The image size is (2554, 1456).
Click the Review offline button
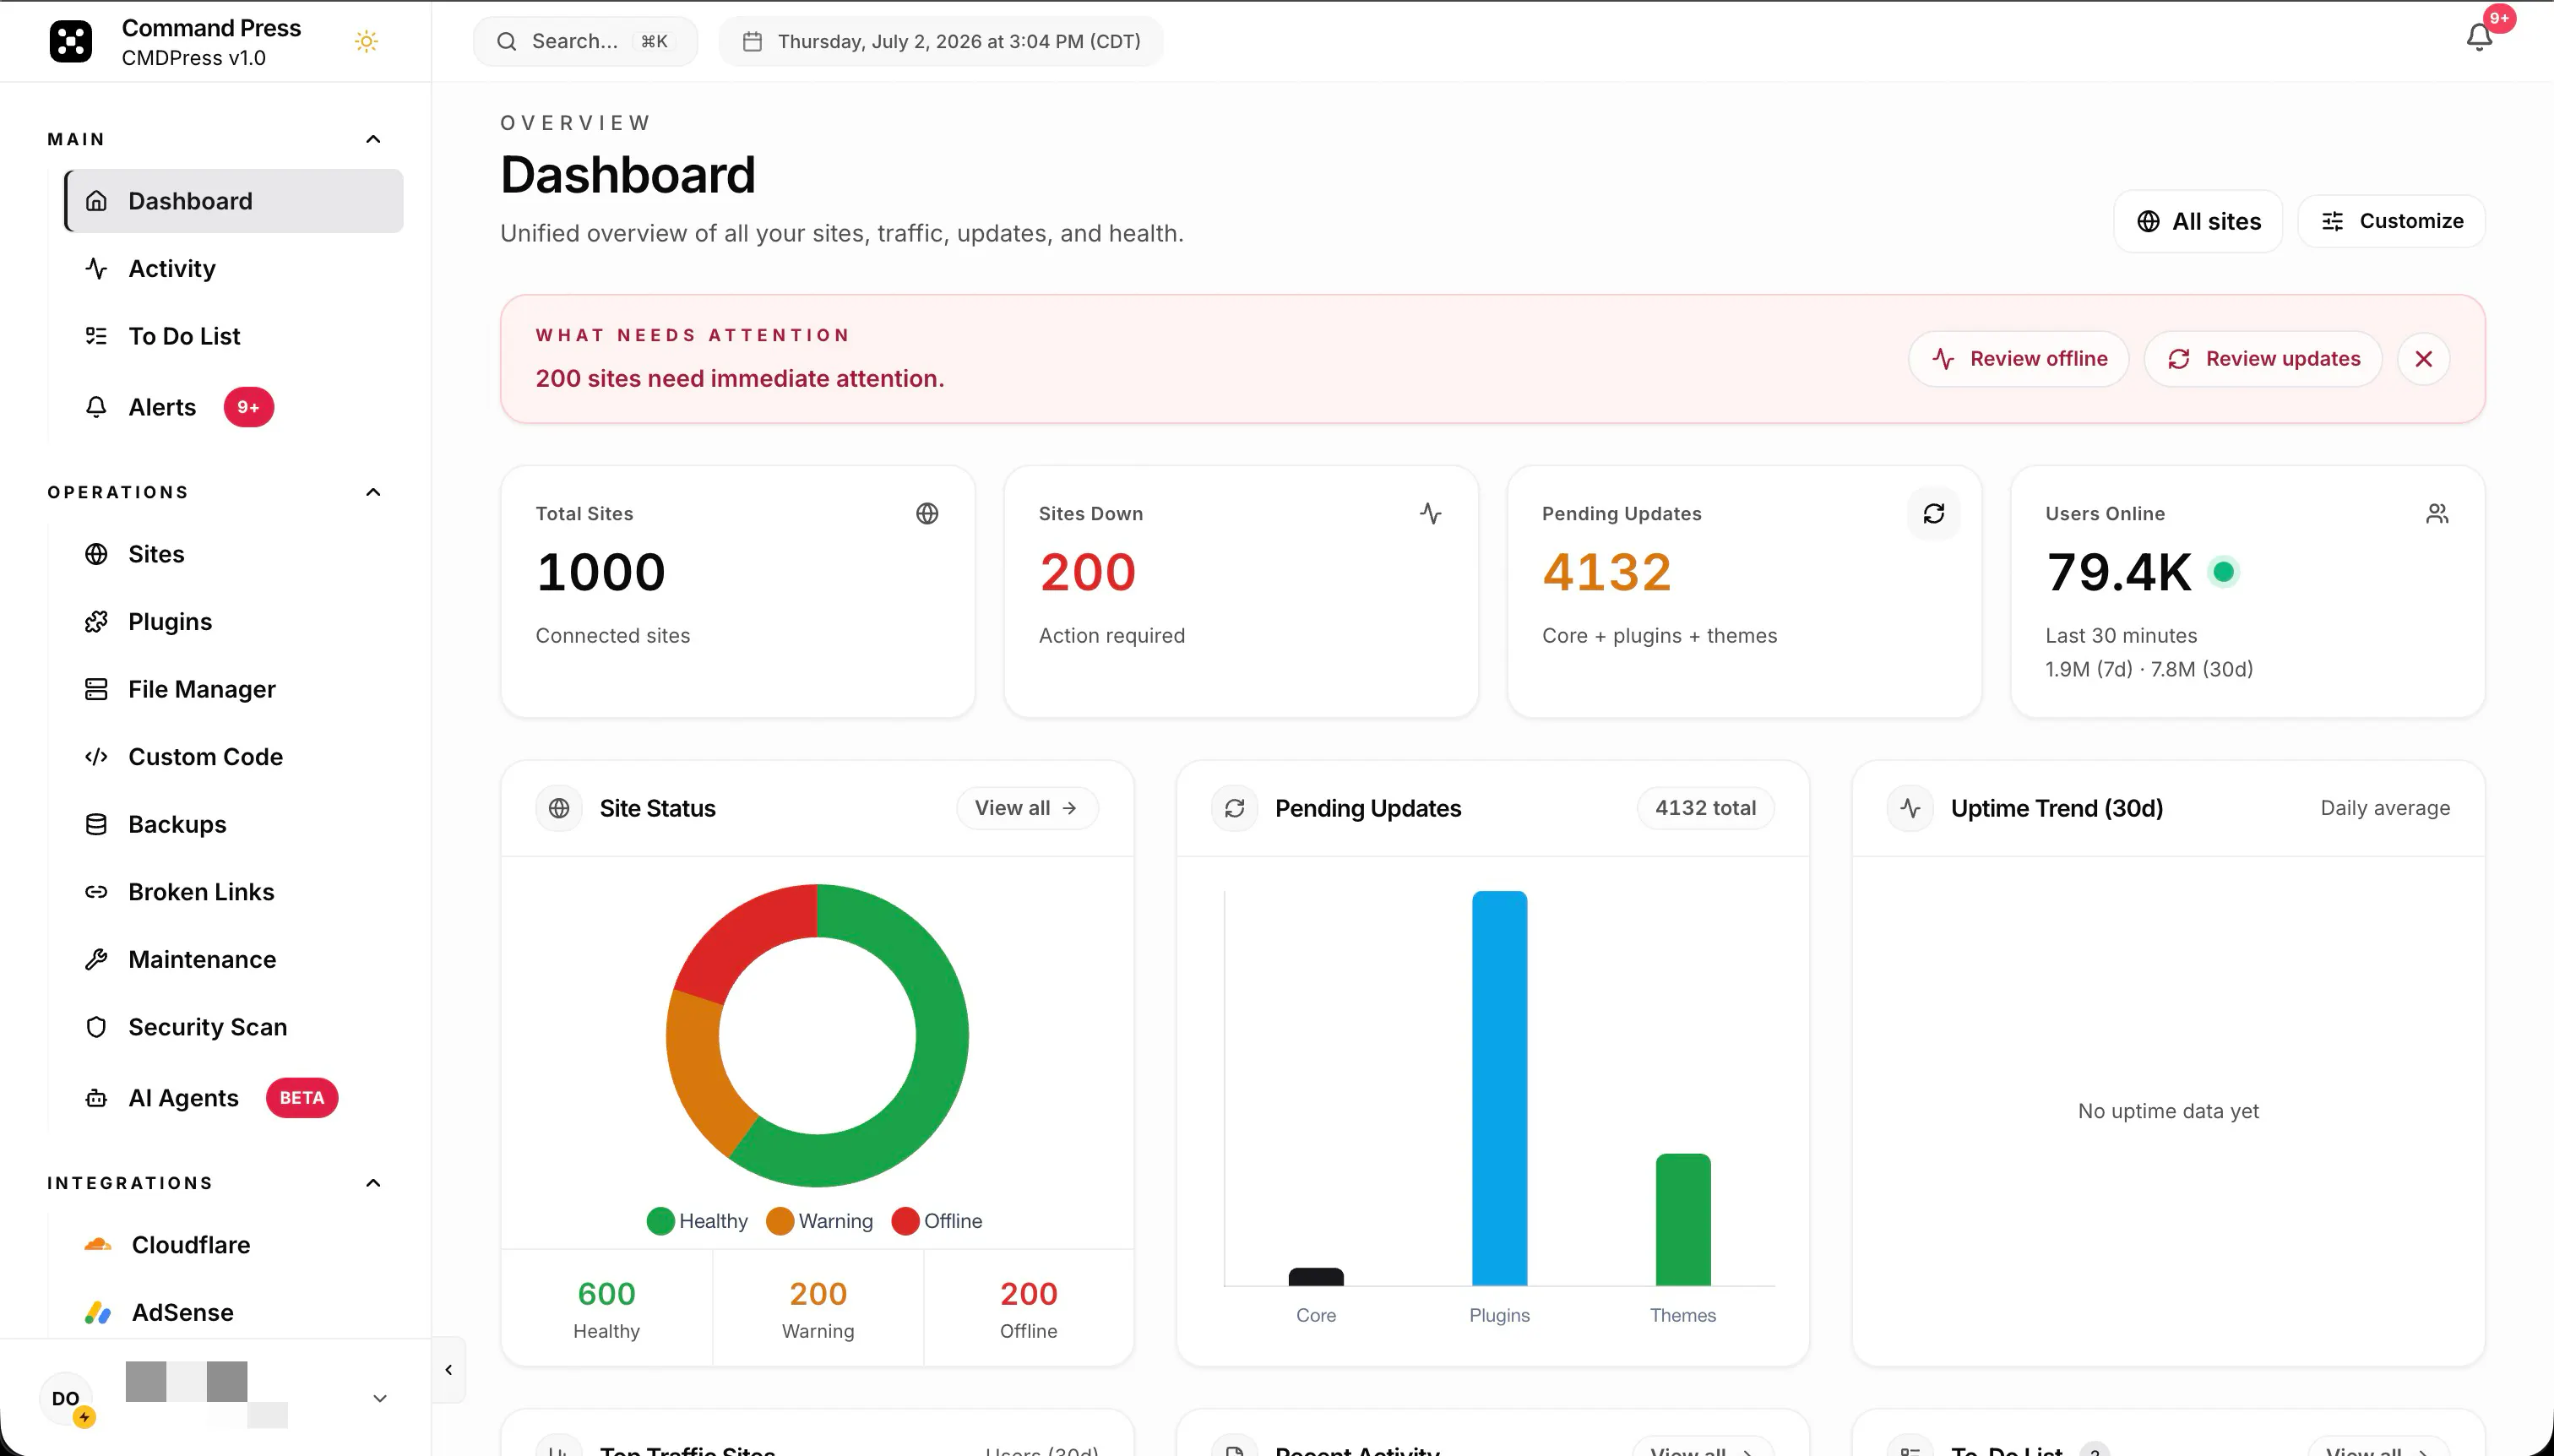[2018, 359]
